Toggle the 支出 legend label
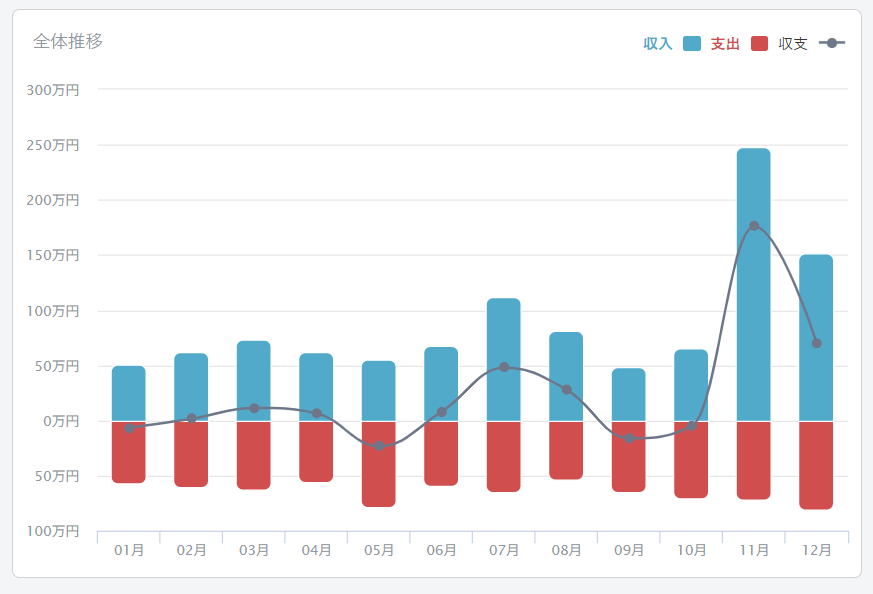This screenshot has height=594, width=873. point(725,44)
